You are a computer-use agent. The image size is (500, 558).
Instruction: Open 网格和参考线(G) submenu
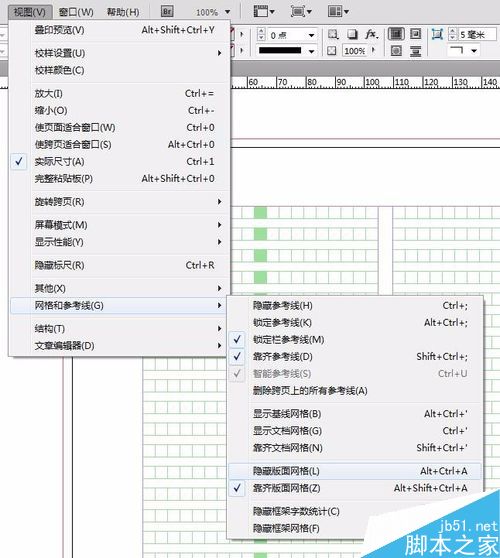pyautogui.click(x=120, y=305)
